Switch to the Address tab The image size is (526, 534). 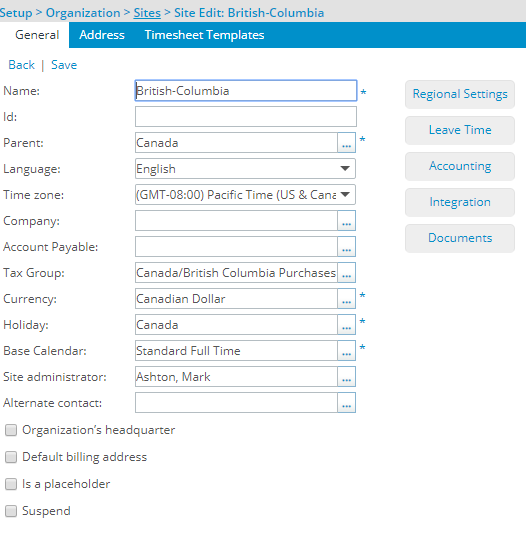pos(102,35)
